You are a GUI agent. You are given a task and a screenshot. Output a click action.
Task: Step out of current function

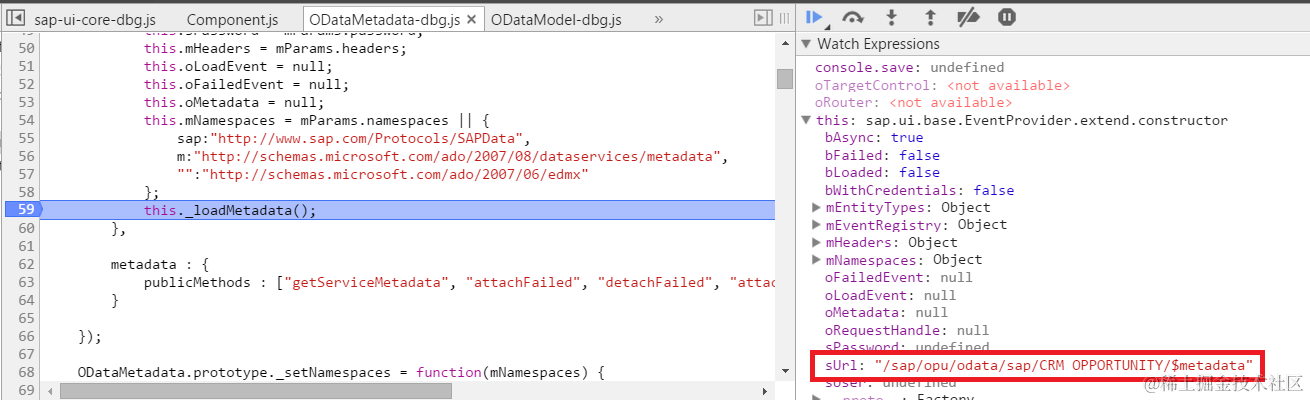[x=930, y=17]
